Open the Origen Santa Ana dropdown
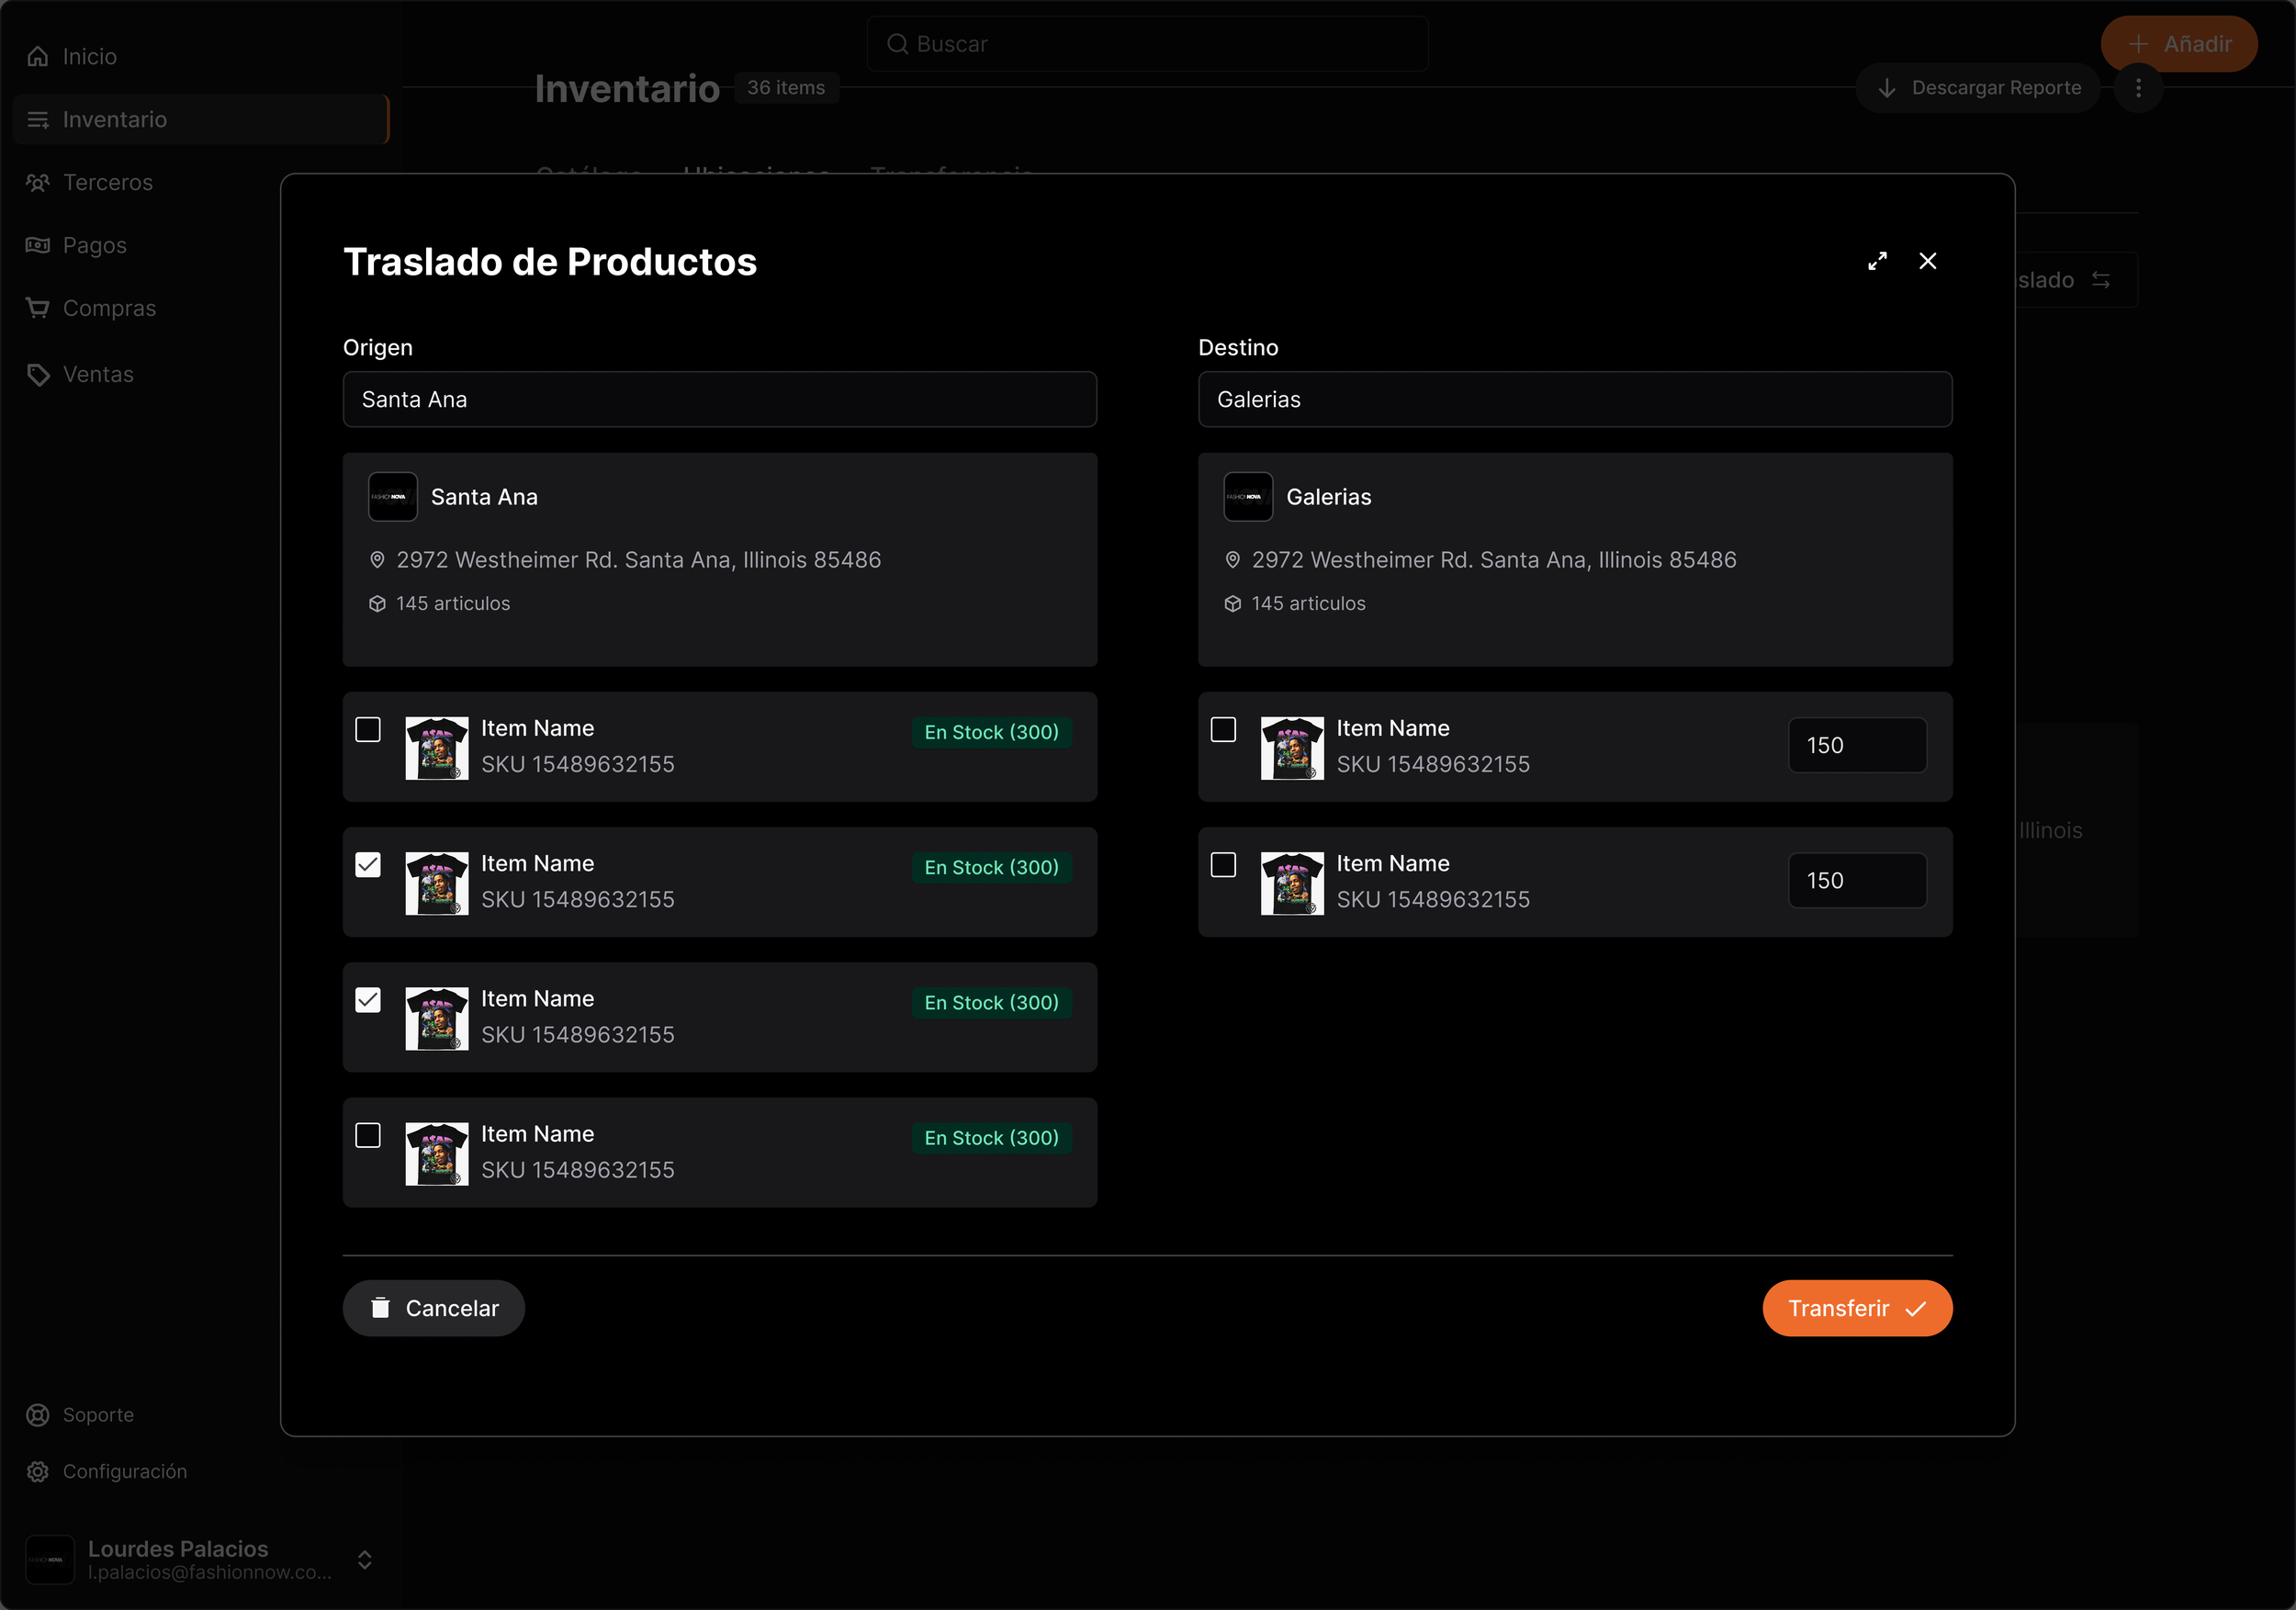 (x=719, y=400)
